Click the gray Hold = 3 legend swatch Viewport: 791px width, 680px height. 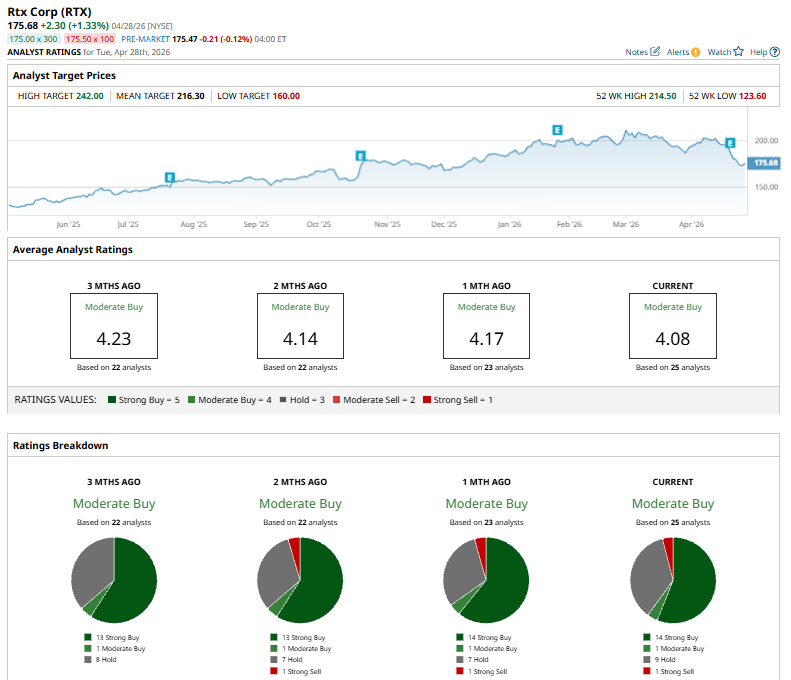pyautogui.click(x=285, y=400)
